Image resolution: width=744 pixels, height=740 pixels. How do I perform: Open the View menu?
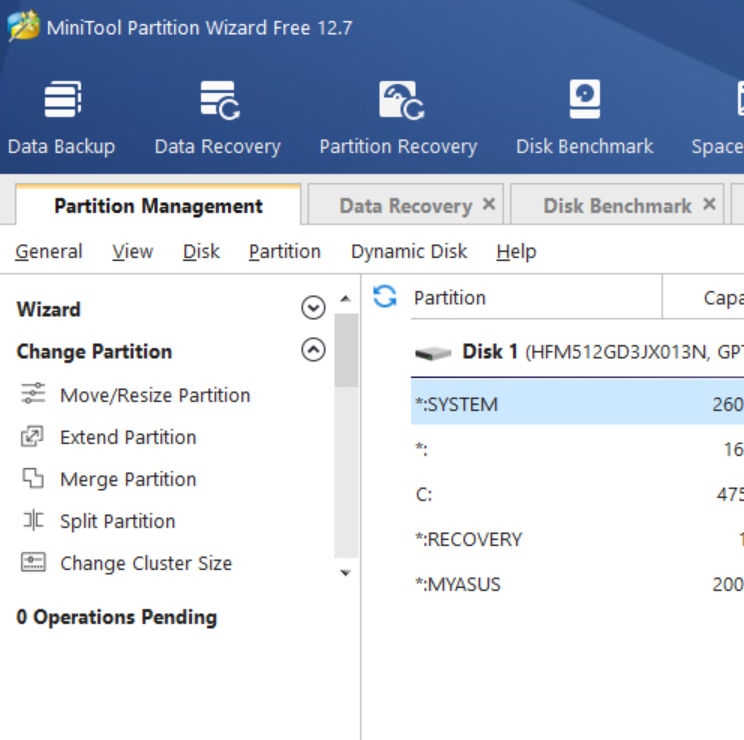(x=132, y=251)
